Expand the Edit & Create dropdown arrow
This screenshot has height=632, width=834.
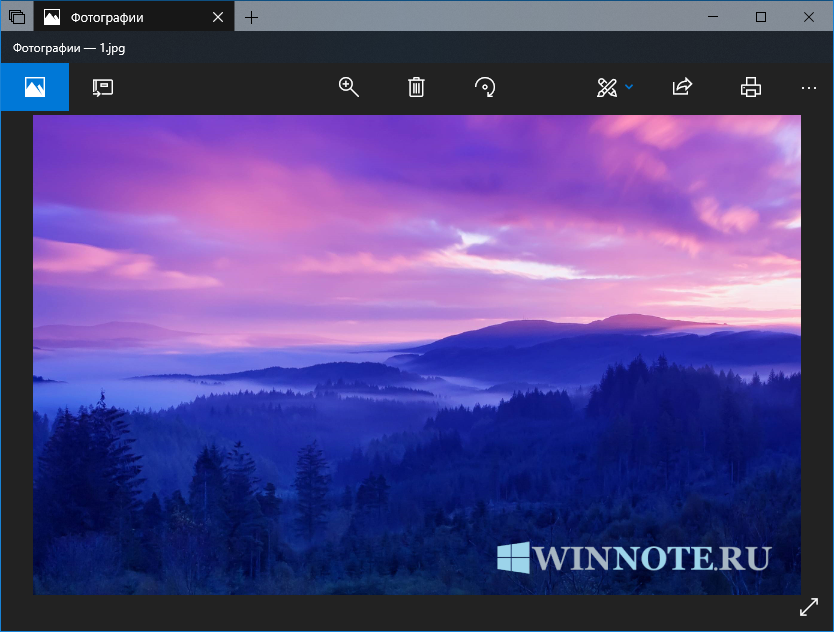(629, 87)
